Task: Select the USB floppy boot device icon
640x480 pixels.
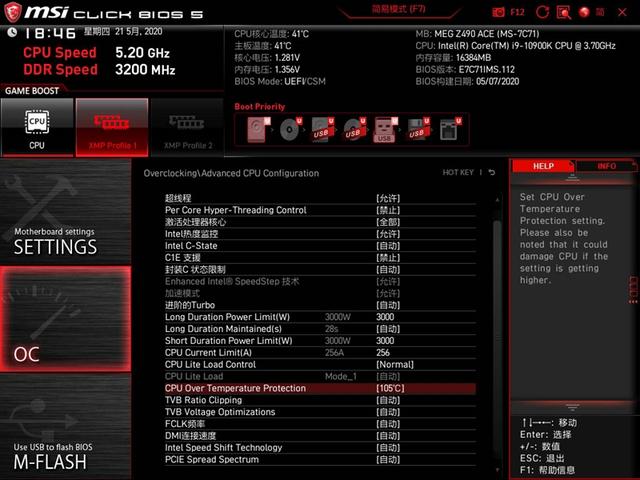Action: point(418,129)
